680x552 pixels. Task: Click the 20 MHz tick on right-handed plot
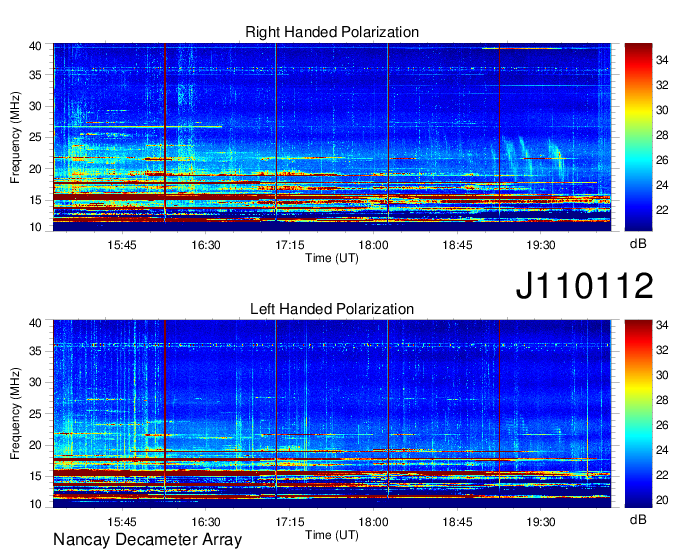[x=35, y=169]
